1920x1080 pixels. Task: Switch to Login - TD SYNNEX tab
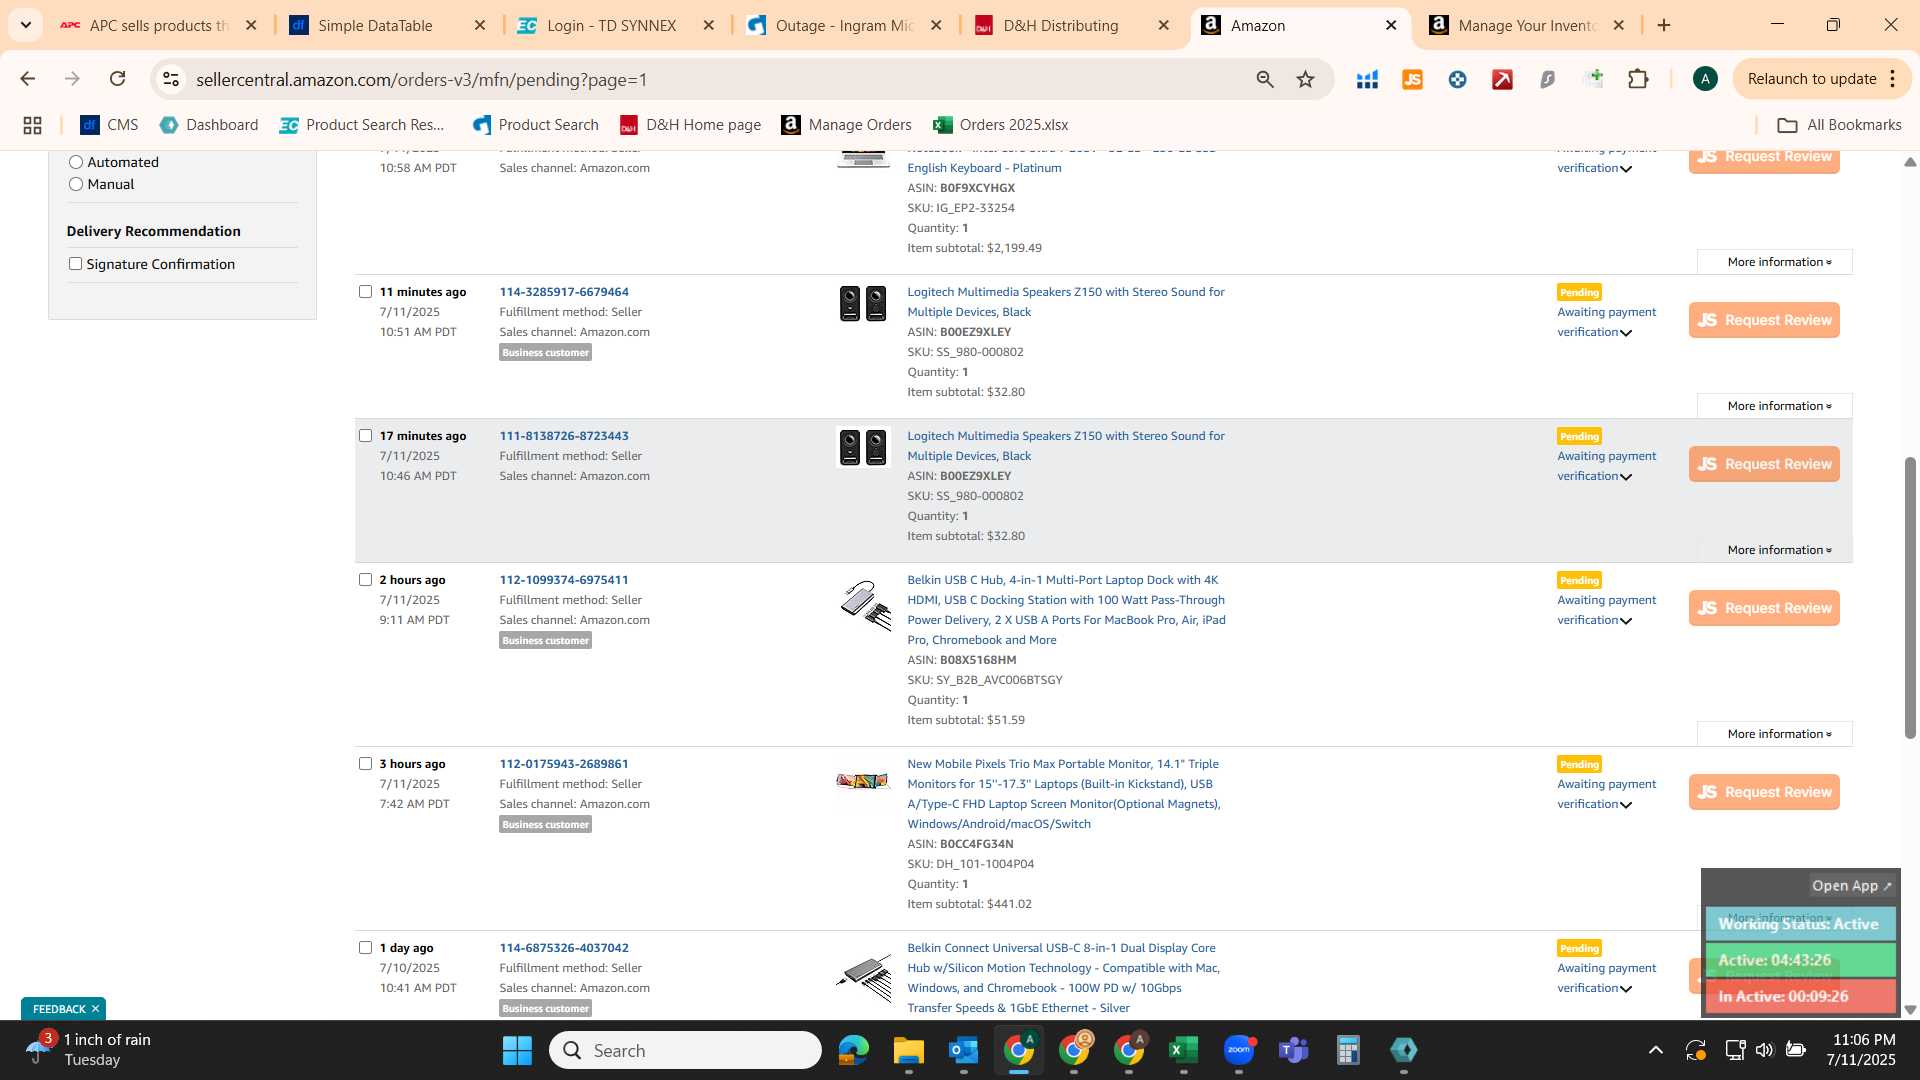click(x=617, y=25)
